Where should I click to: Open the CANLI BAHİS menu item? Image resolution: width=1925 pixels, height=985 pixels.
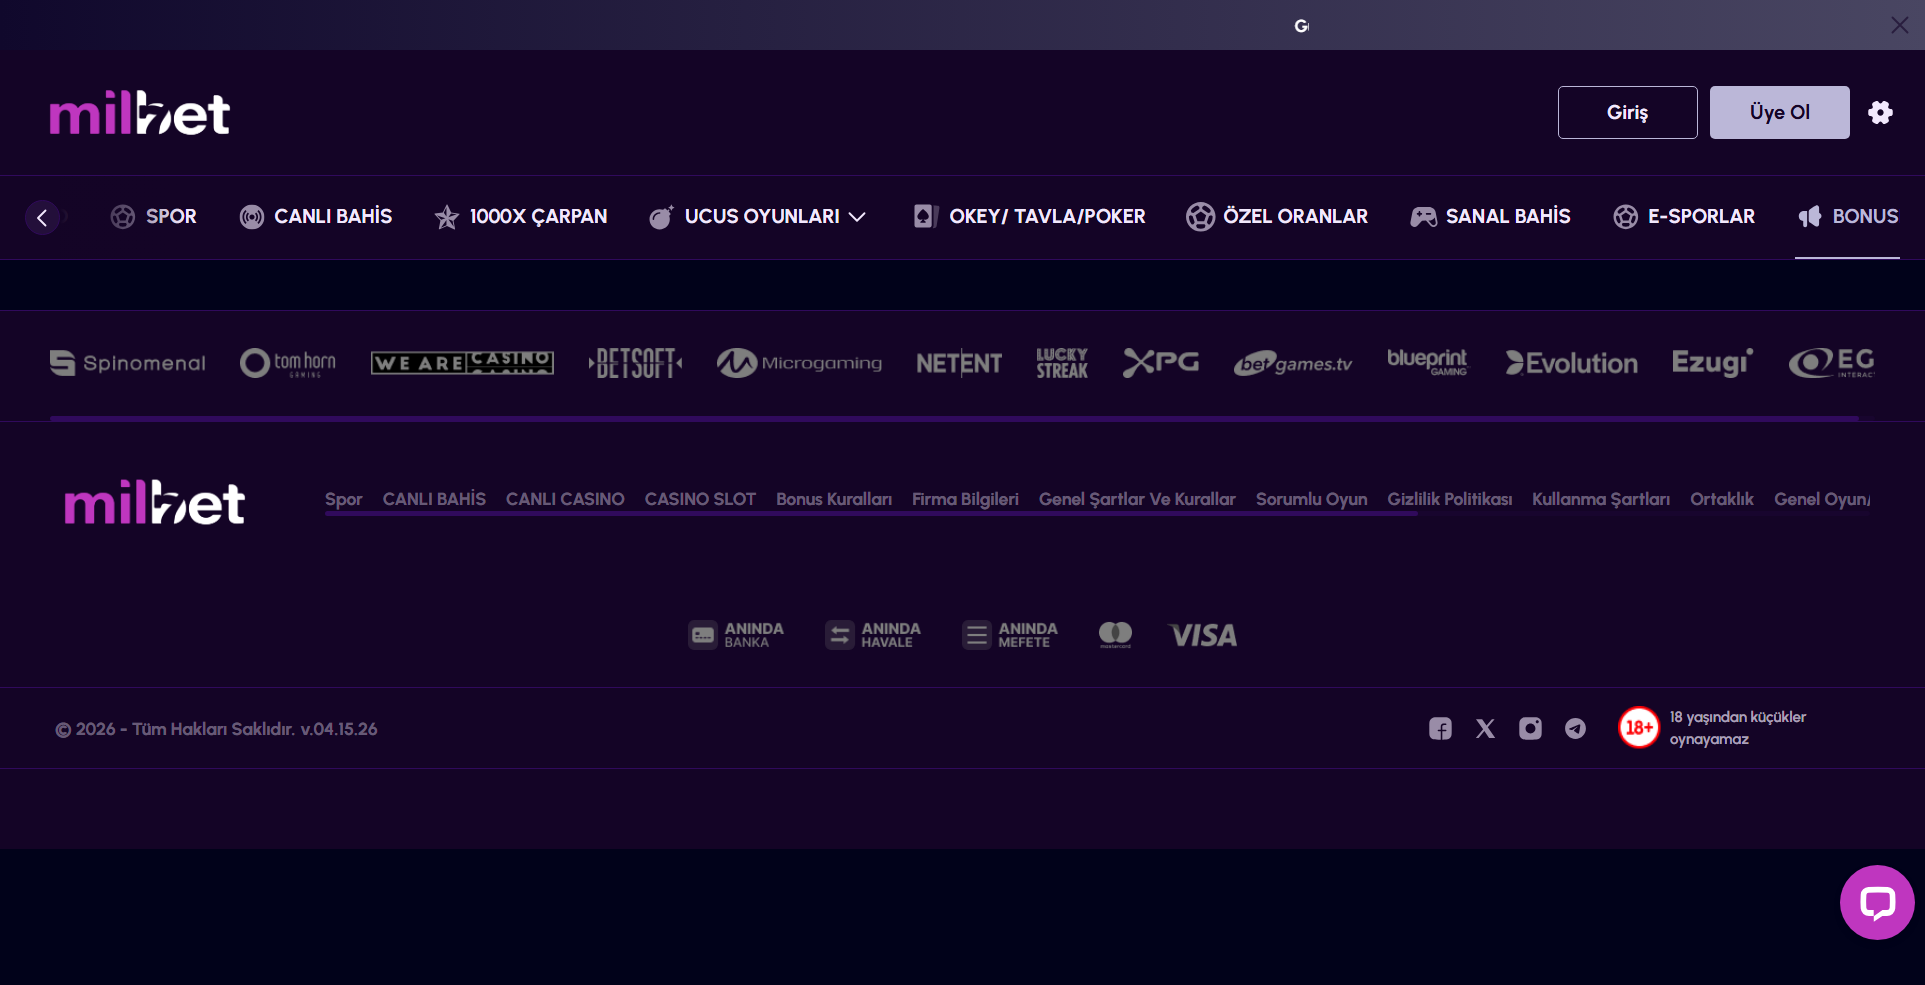pyautogui.click(x=315, y=217)
